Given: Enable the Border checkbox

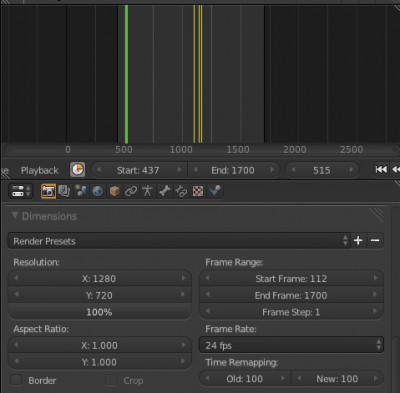Looking at the screenshot, I should [16, 380].
